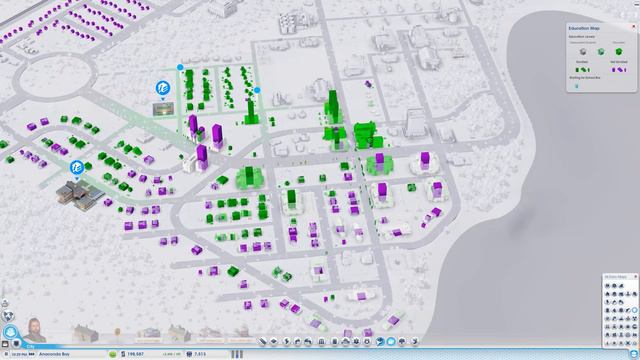
Task: Open the Government columned-building menu
Action: pyautogui.click(x=321, y=341)
